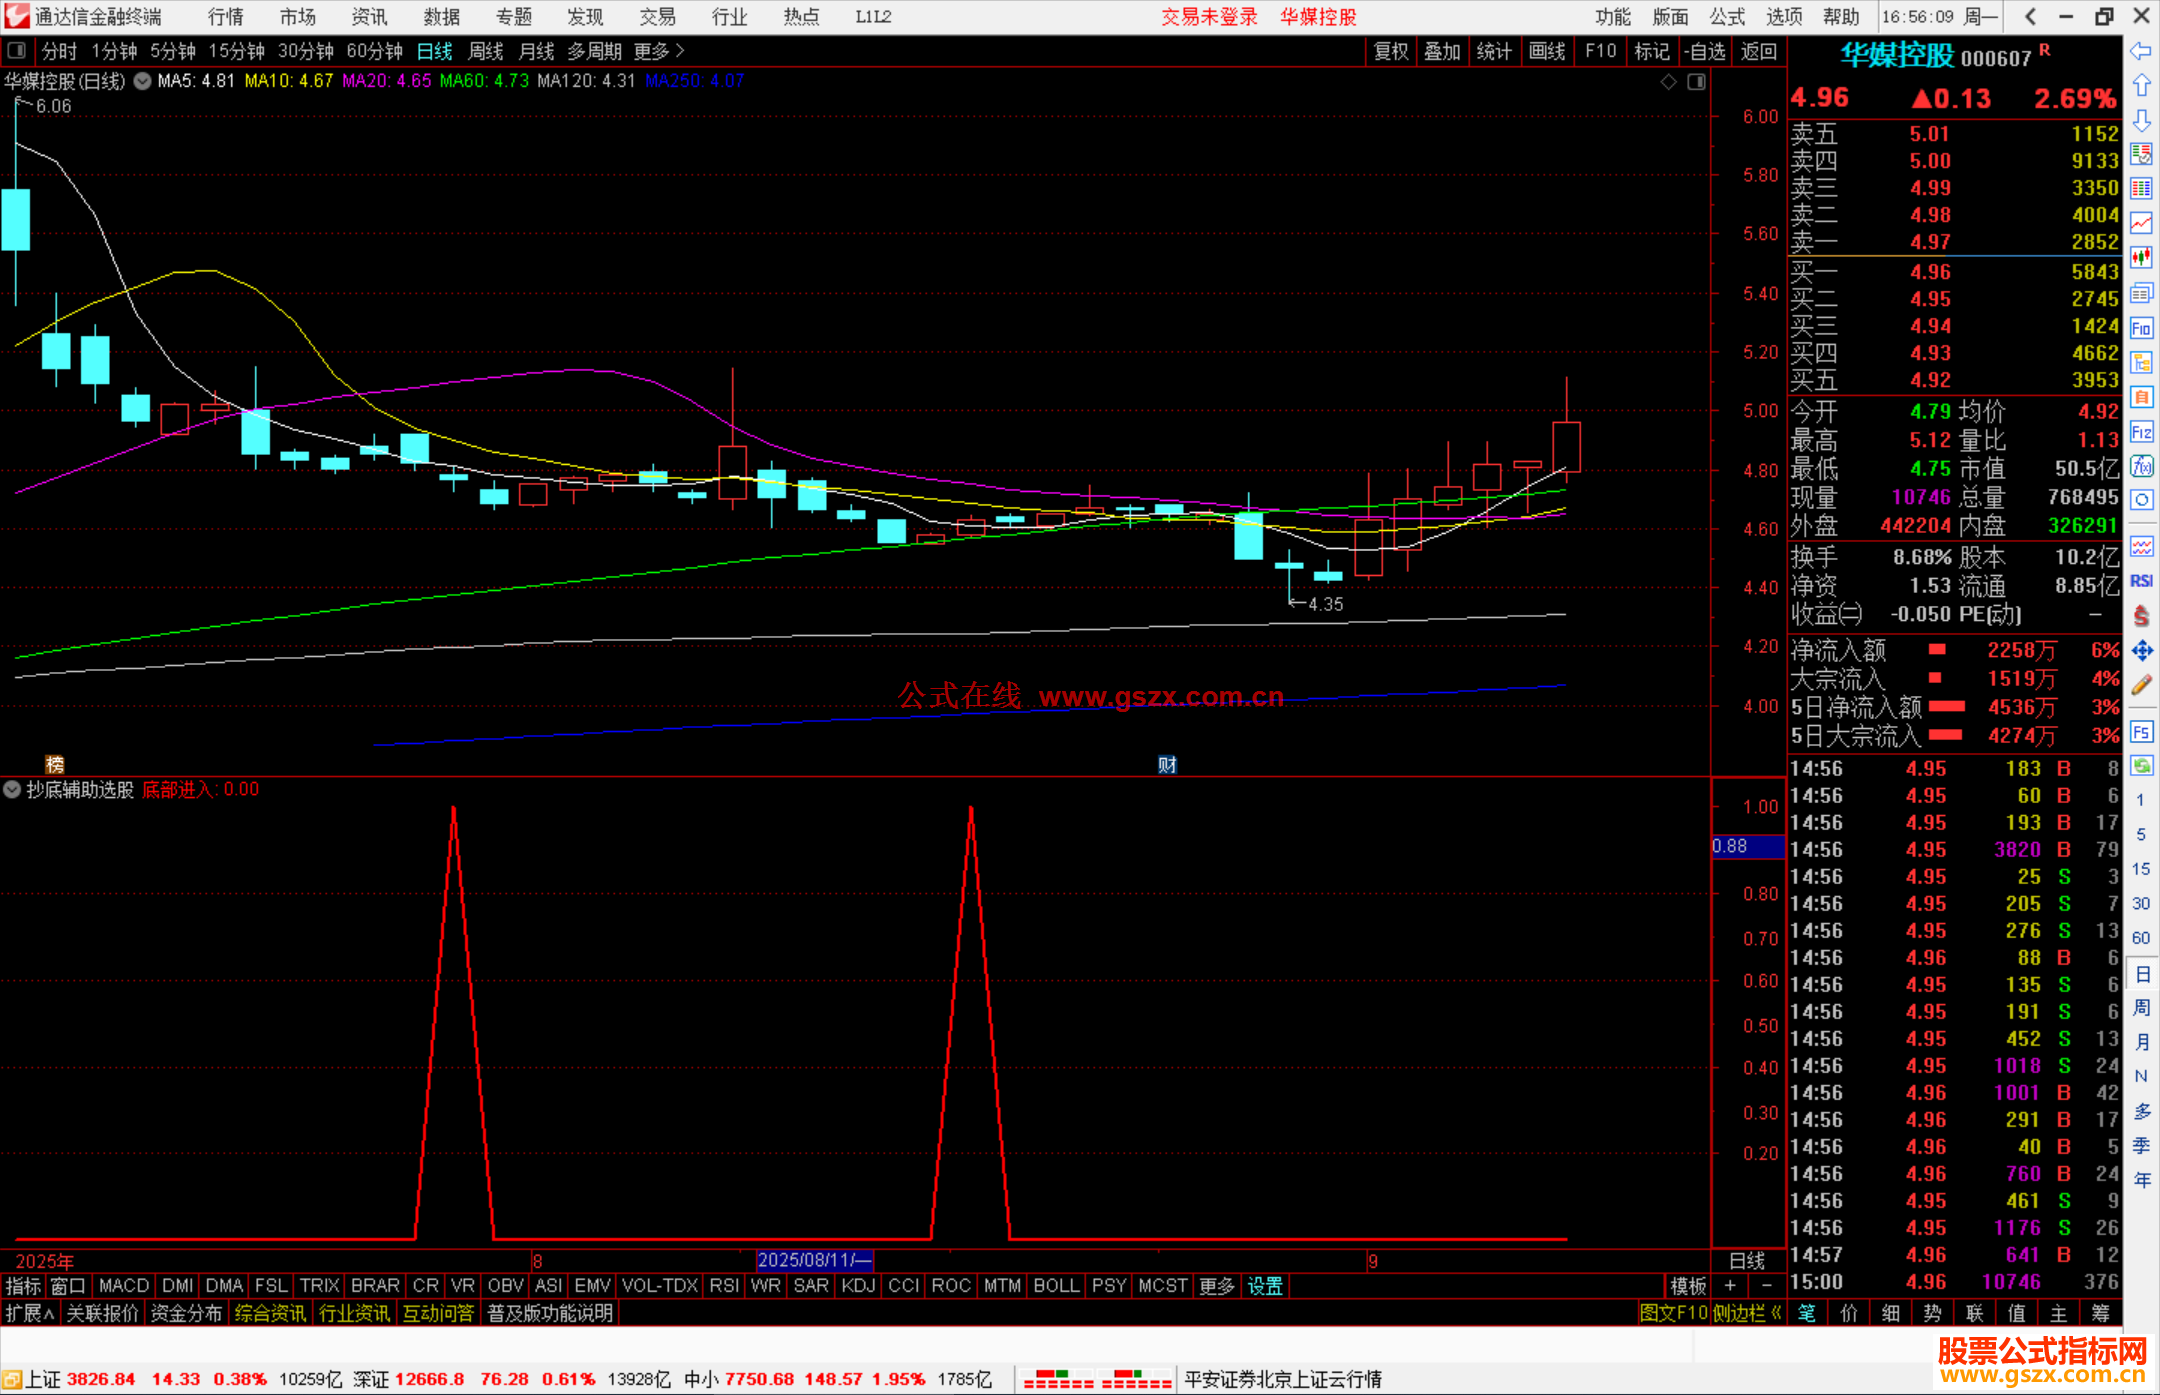Open the 公式 menu
The image size is (2160, 1395).
[x=1727, y=17]
